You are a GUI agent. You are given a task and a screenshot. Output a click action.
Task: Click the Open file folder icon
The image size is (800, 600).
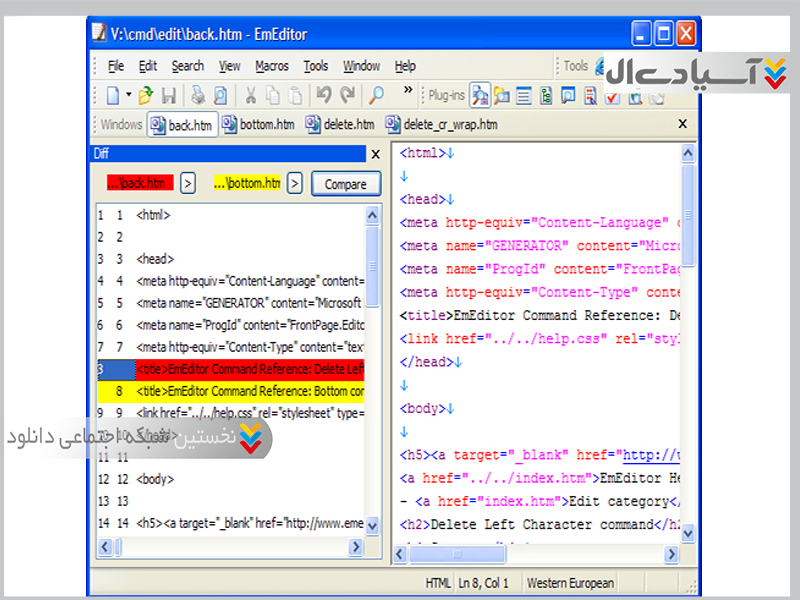pos(146,96)
